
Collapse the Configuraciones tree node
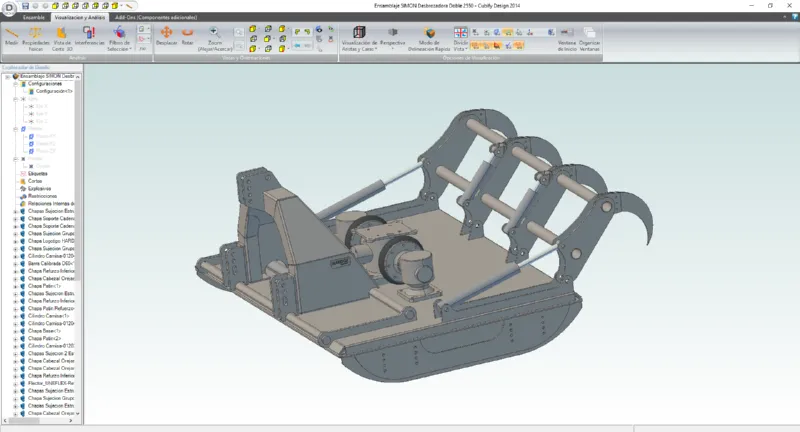tap(17, 84)
